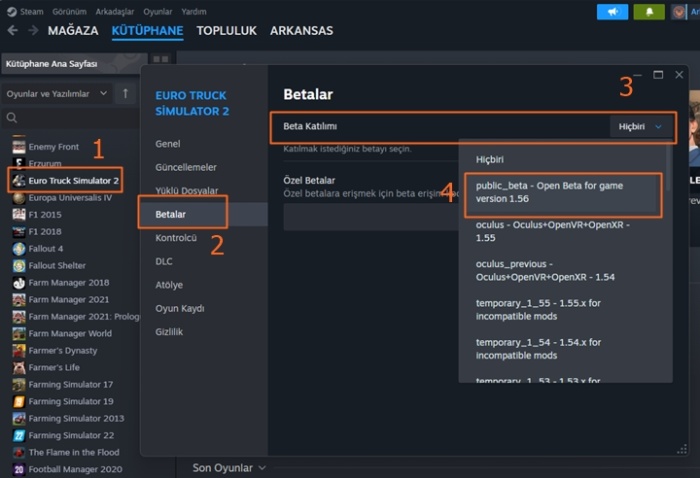Click the library grid view icon

click(x=159, y=62)
